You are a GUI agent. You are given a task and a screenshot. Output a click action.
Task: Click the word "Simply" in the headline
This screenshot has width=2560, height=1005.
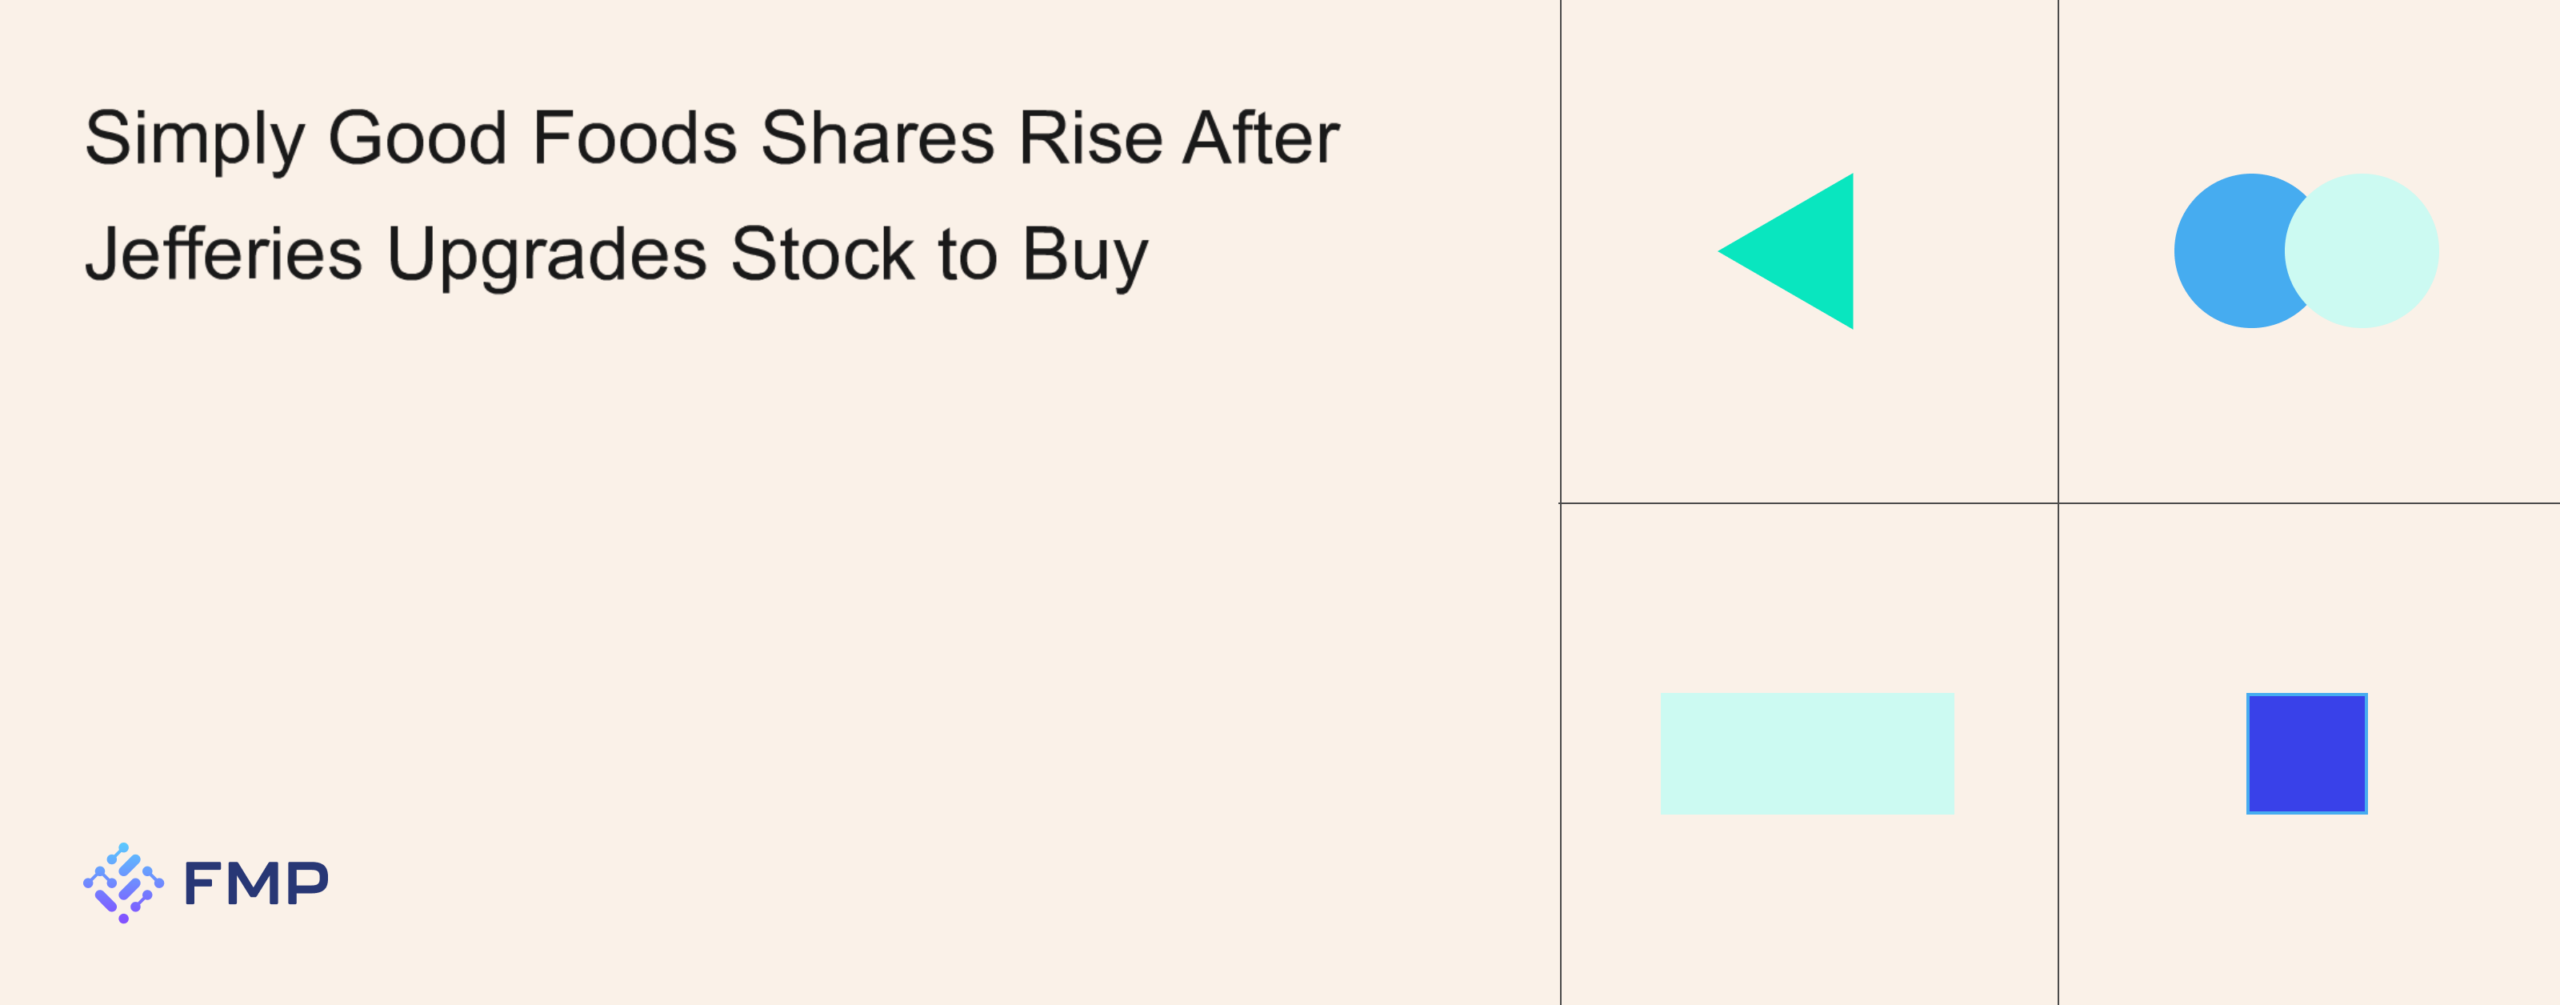(x=194, y=140)
